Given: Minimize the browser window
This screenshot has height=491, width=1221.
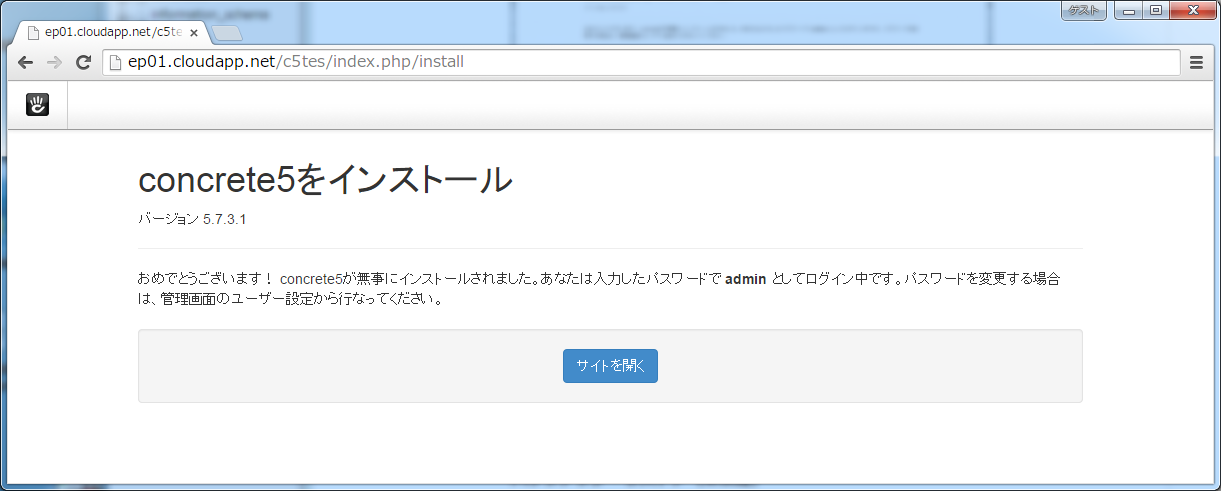Looking at the screenshot, I should (1130, 10).
